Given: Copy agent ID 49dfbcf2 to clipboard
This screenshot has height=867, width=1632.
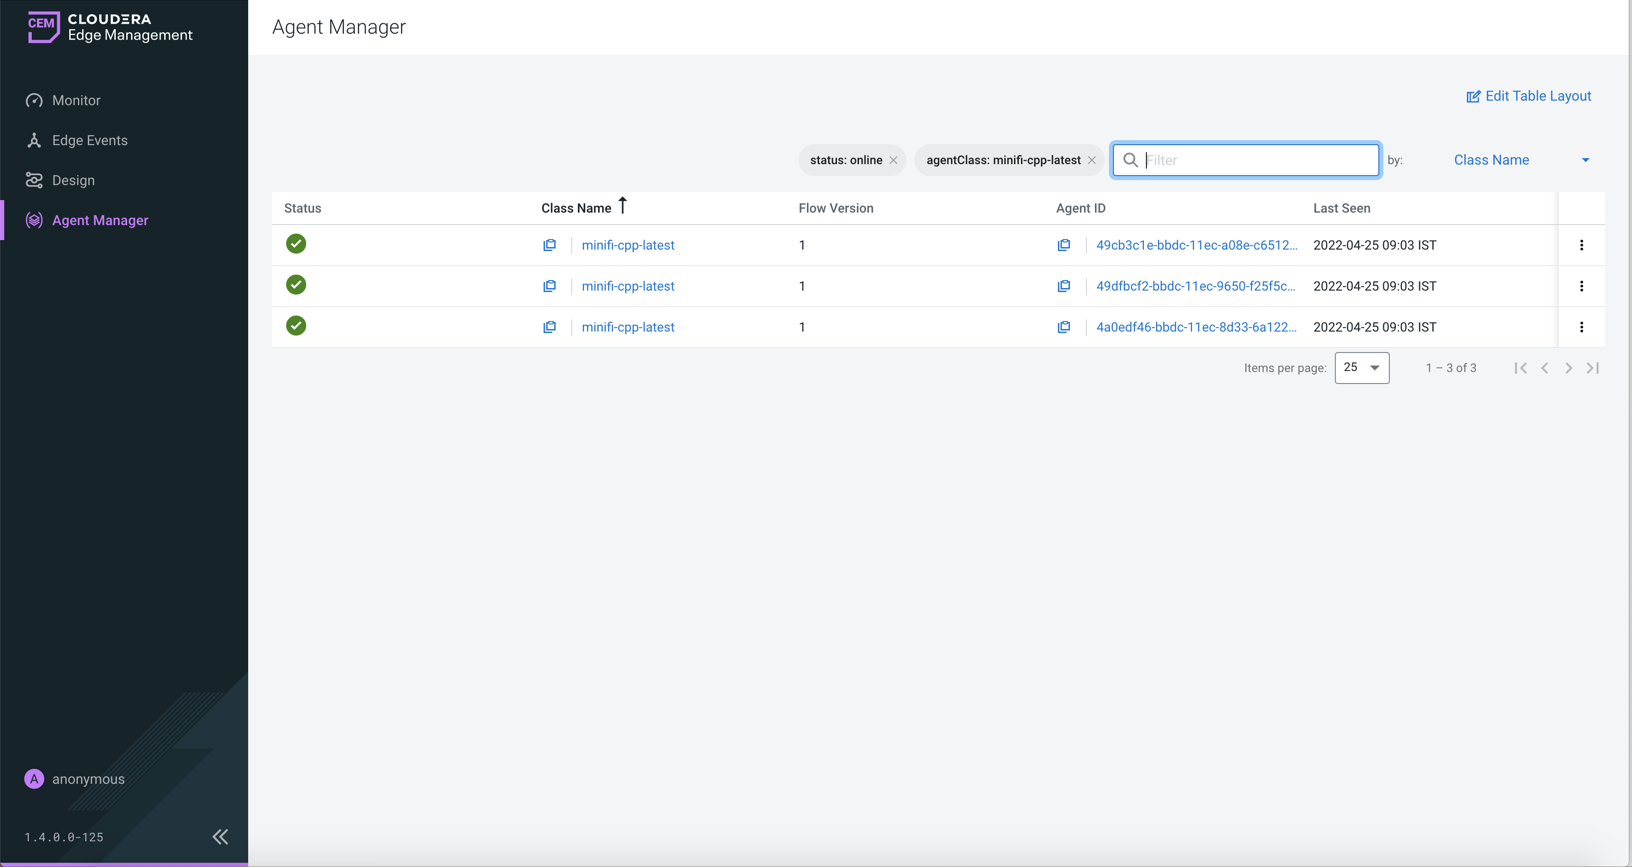Looking at the screenshot, I should 1064,286.
